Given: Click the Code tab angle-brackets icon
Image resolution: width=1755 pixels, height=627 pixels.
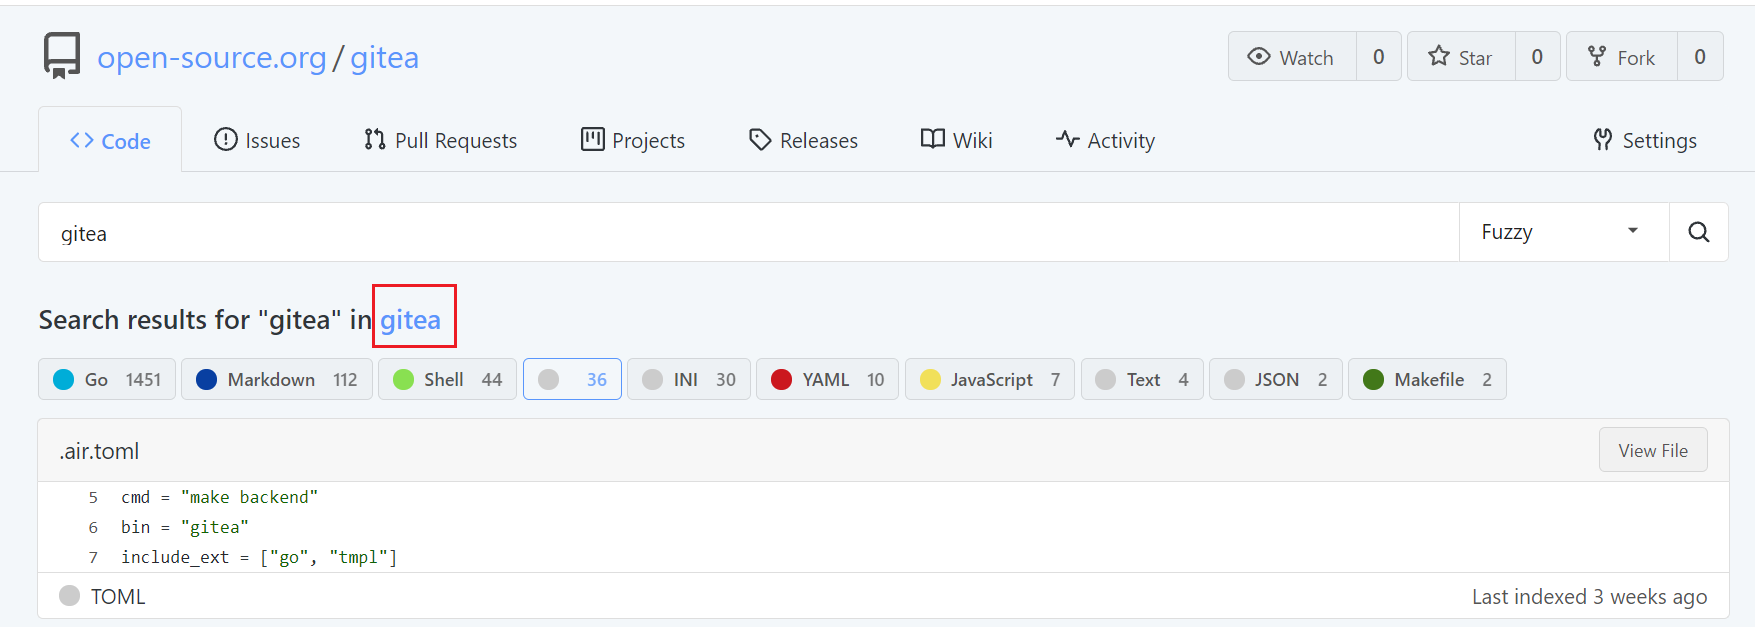Looking at the screenshot, I should pyautogui.click(x=82, y=140).
